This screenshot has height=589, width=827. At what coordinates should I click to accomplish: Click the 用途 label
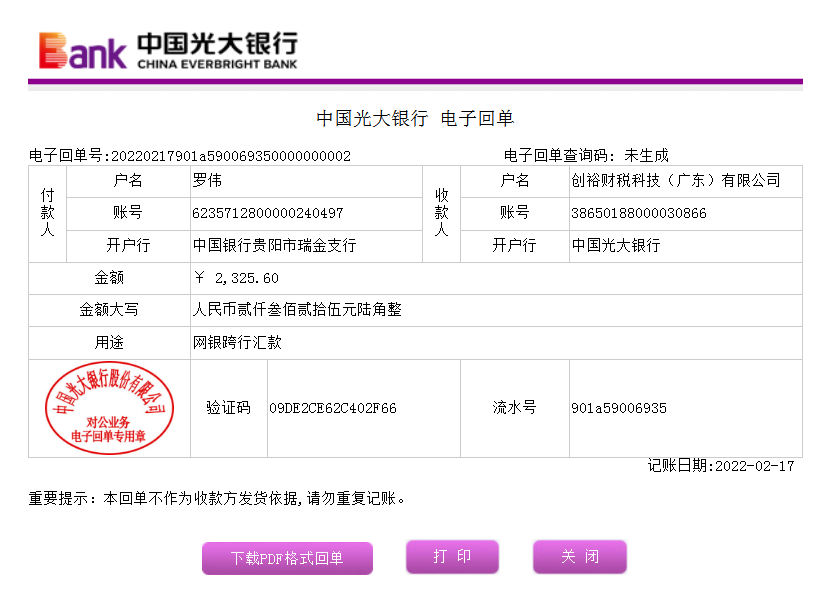(109, 343)
